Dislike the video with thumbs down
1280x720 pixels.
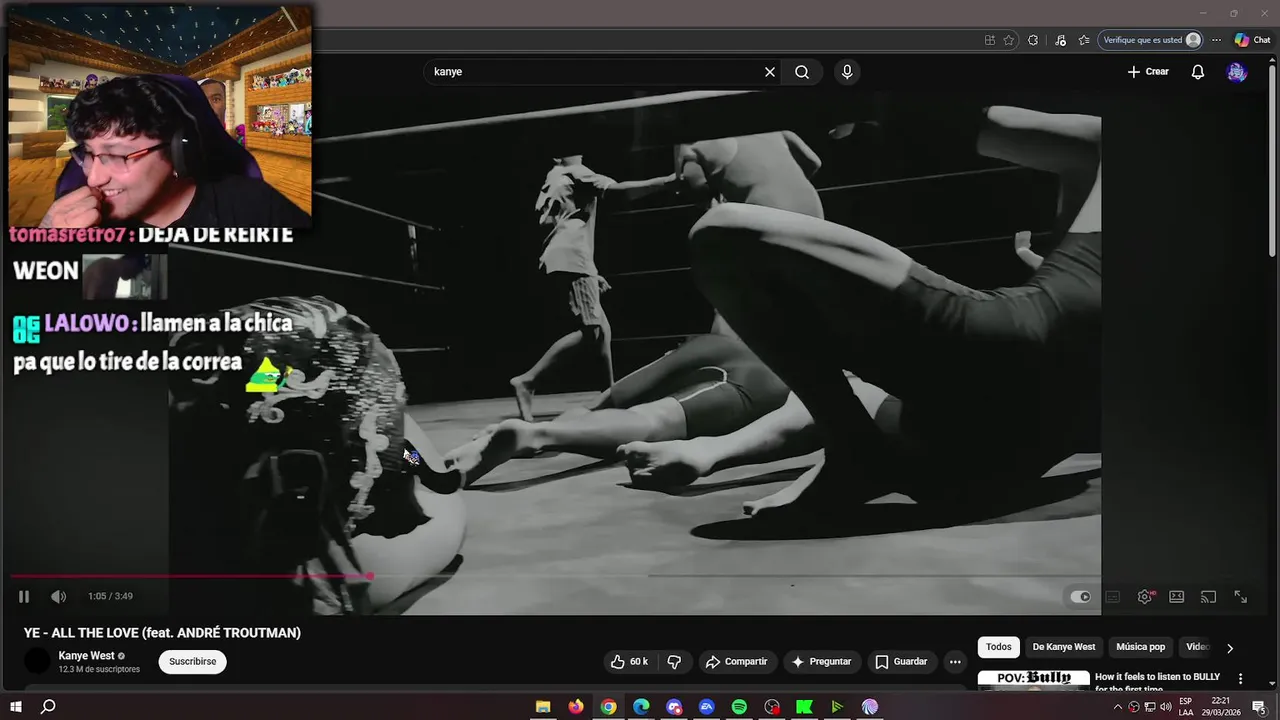pyautogui.click(x=674, y=662)
